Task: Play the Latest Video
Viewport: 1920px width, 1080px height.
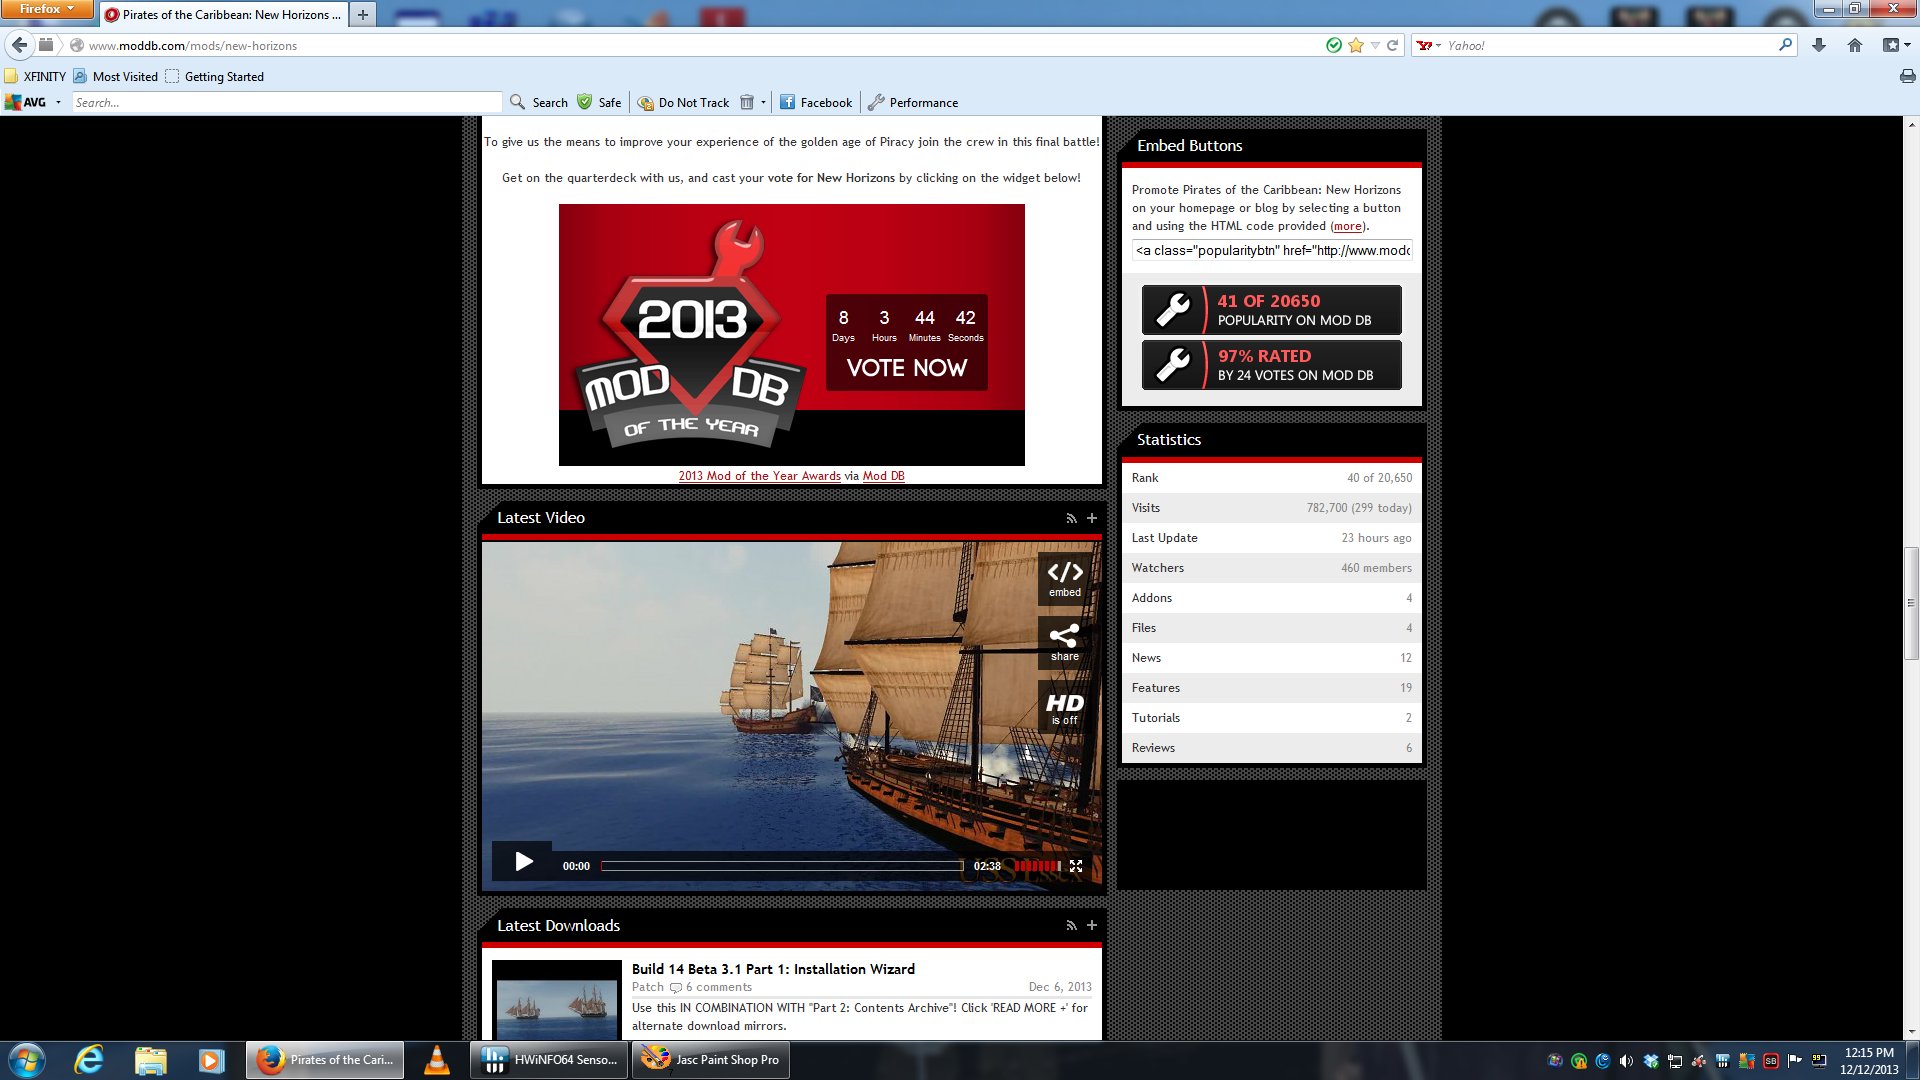Action: point(523,862)
